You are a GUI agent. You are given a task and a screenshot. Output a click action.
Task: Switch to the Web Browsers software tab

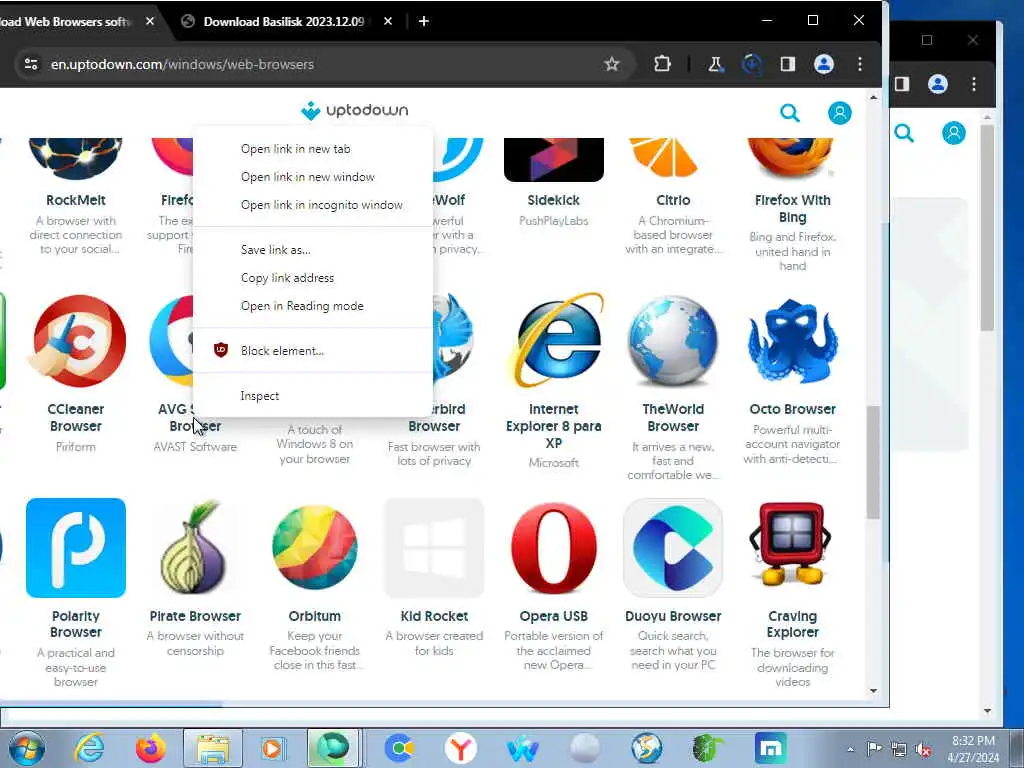click(x=65, y=22)
